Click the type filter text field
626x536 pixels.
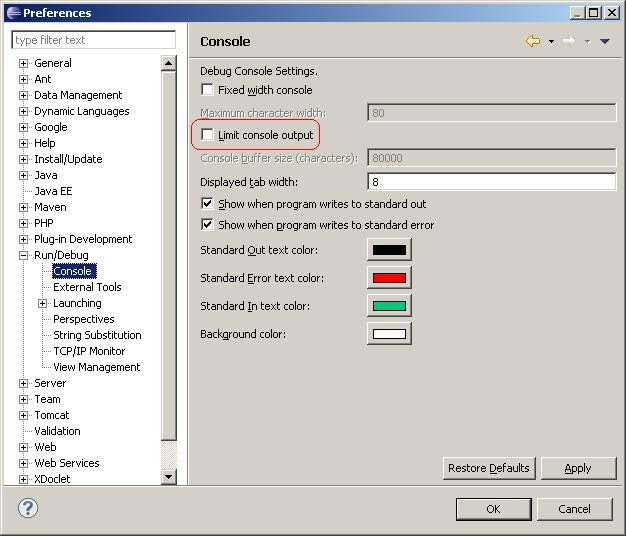coord(93,40)
